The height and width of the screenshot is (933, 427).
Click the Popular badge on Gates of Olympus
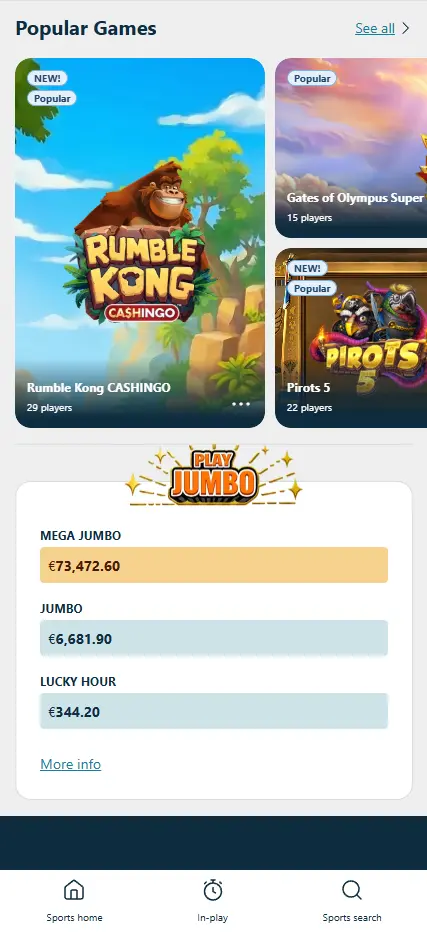(312, 79)
